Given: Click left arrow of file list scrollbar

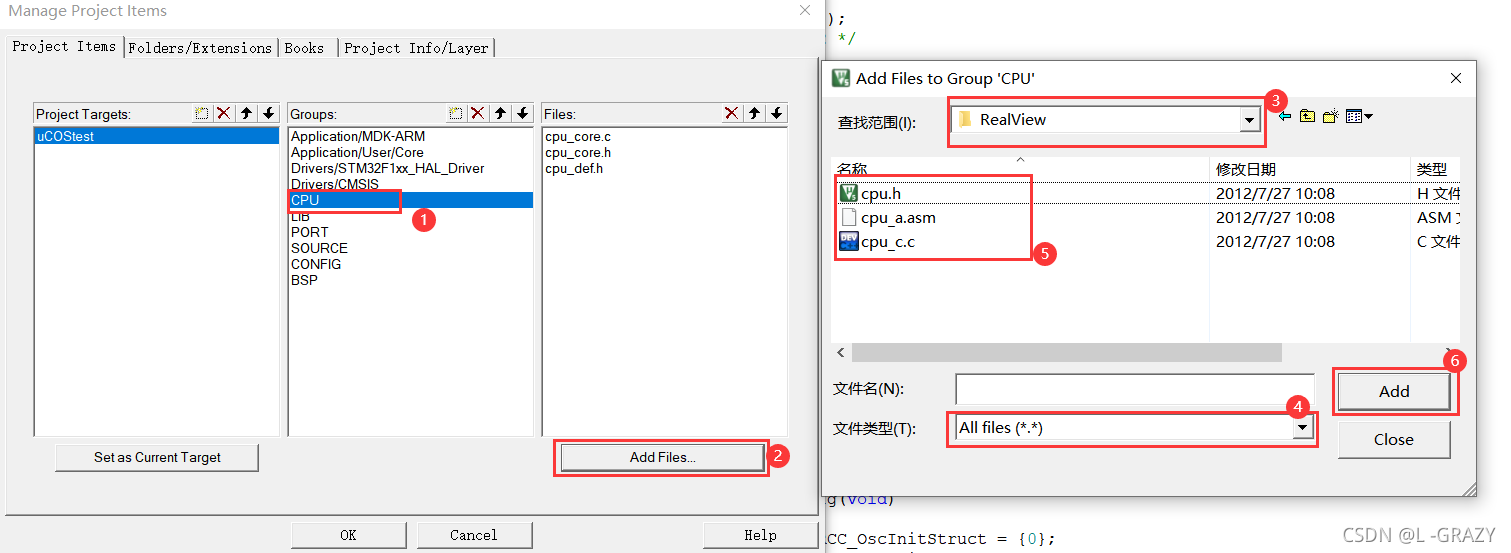Looking at the screenshot, I should pyautogui.click(x=841, y=352).
